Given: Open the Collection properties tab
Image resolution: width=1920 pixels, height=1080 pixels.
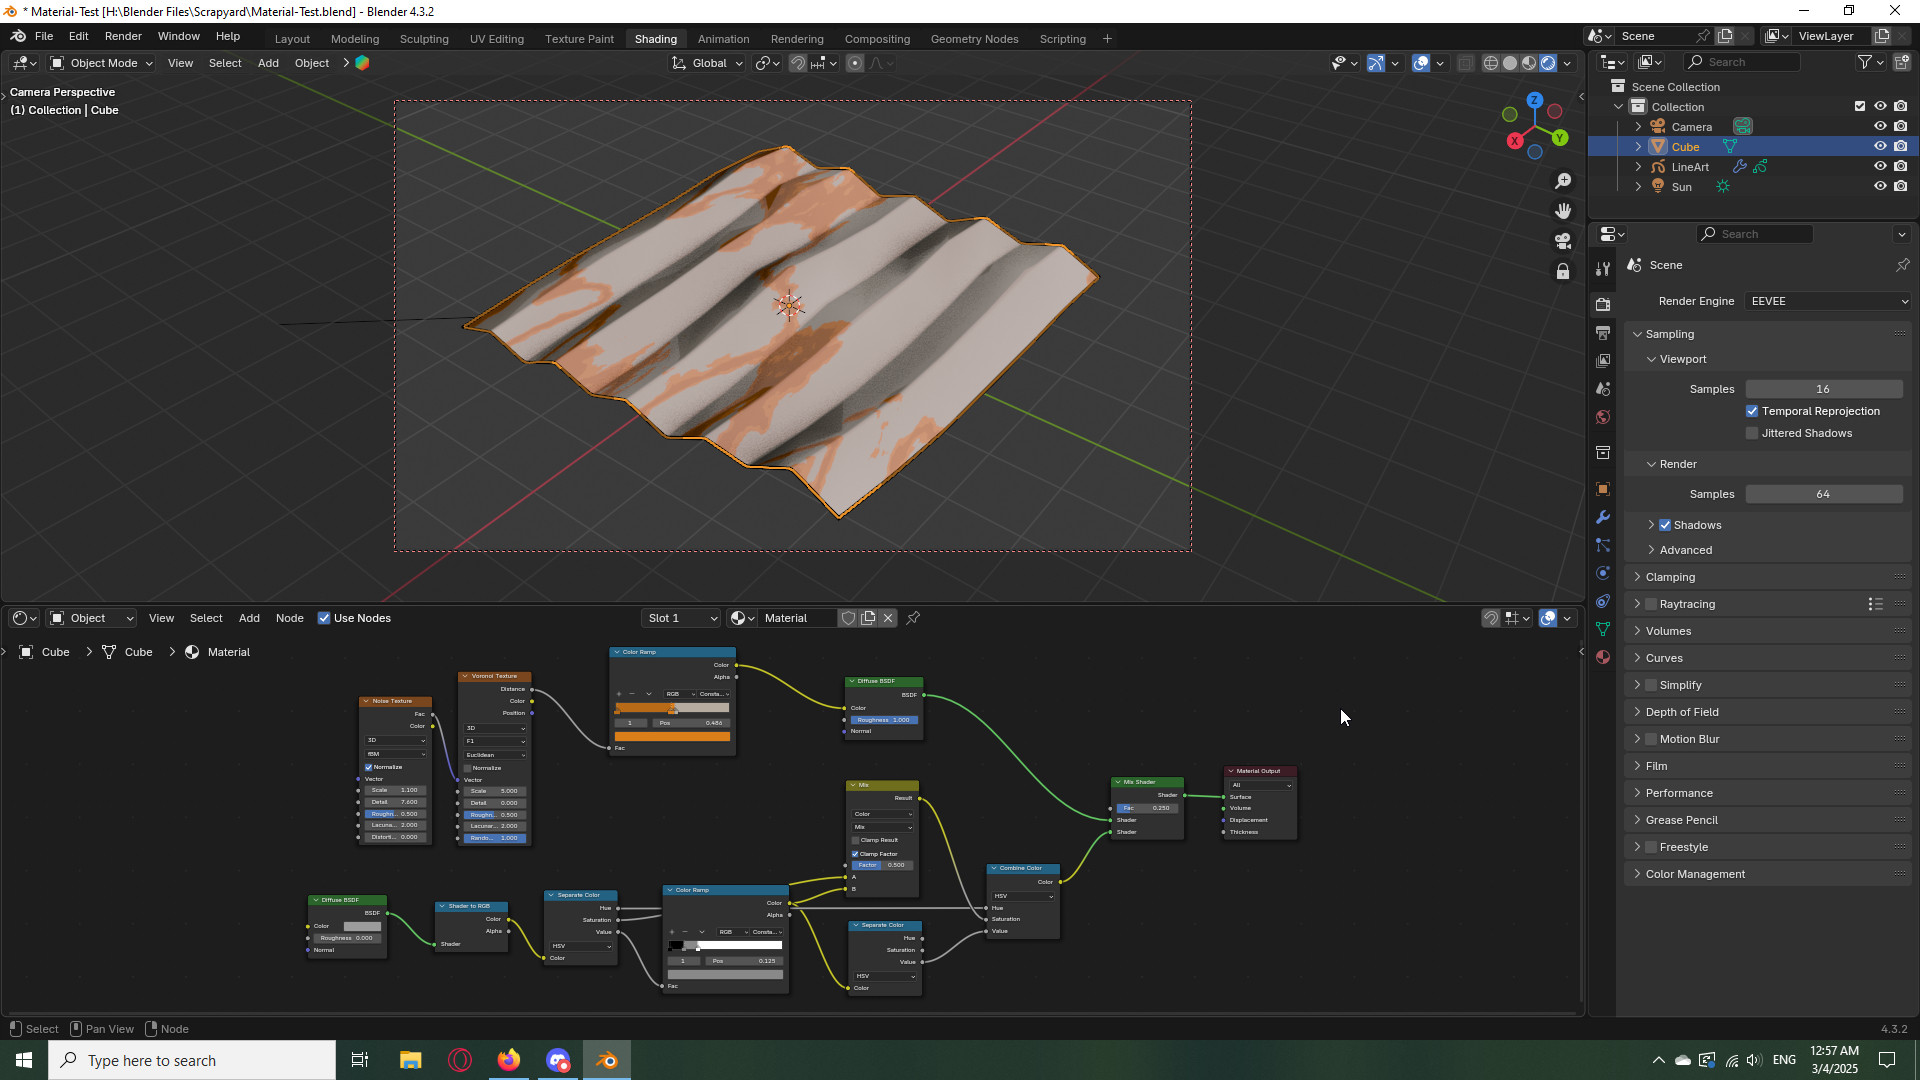Looking at the screenshot, I should pos(1603,452).
